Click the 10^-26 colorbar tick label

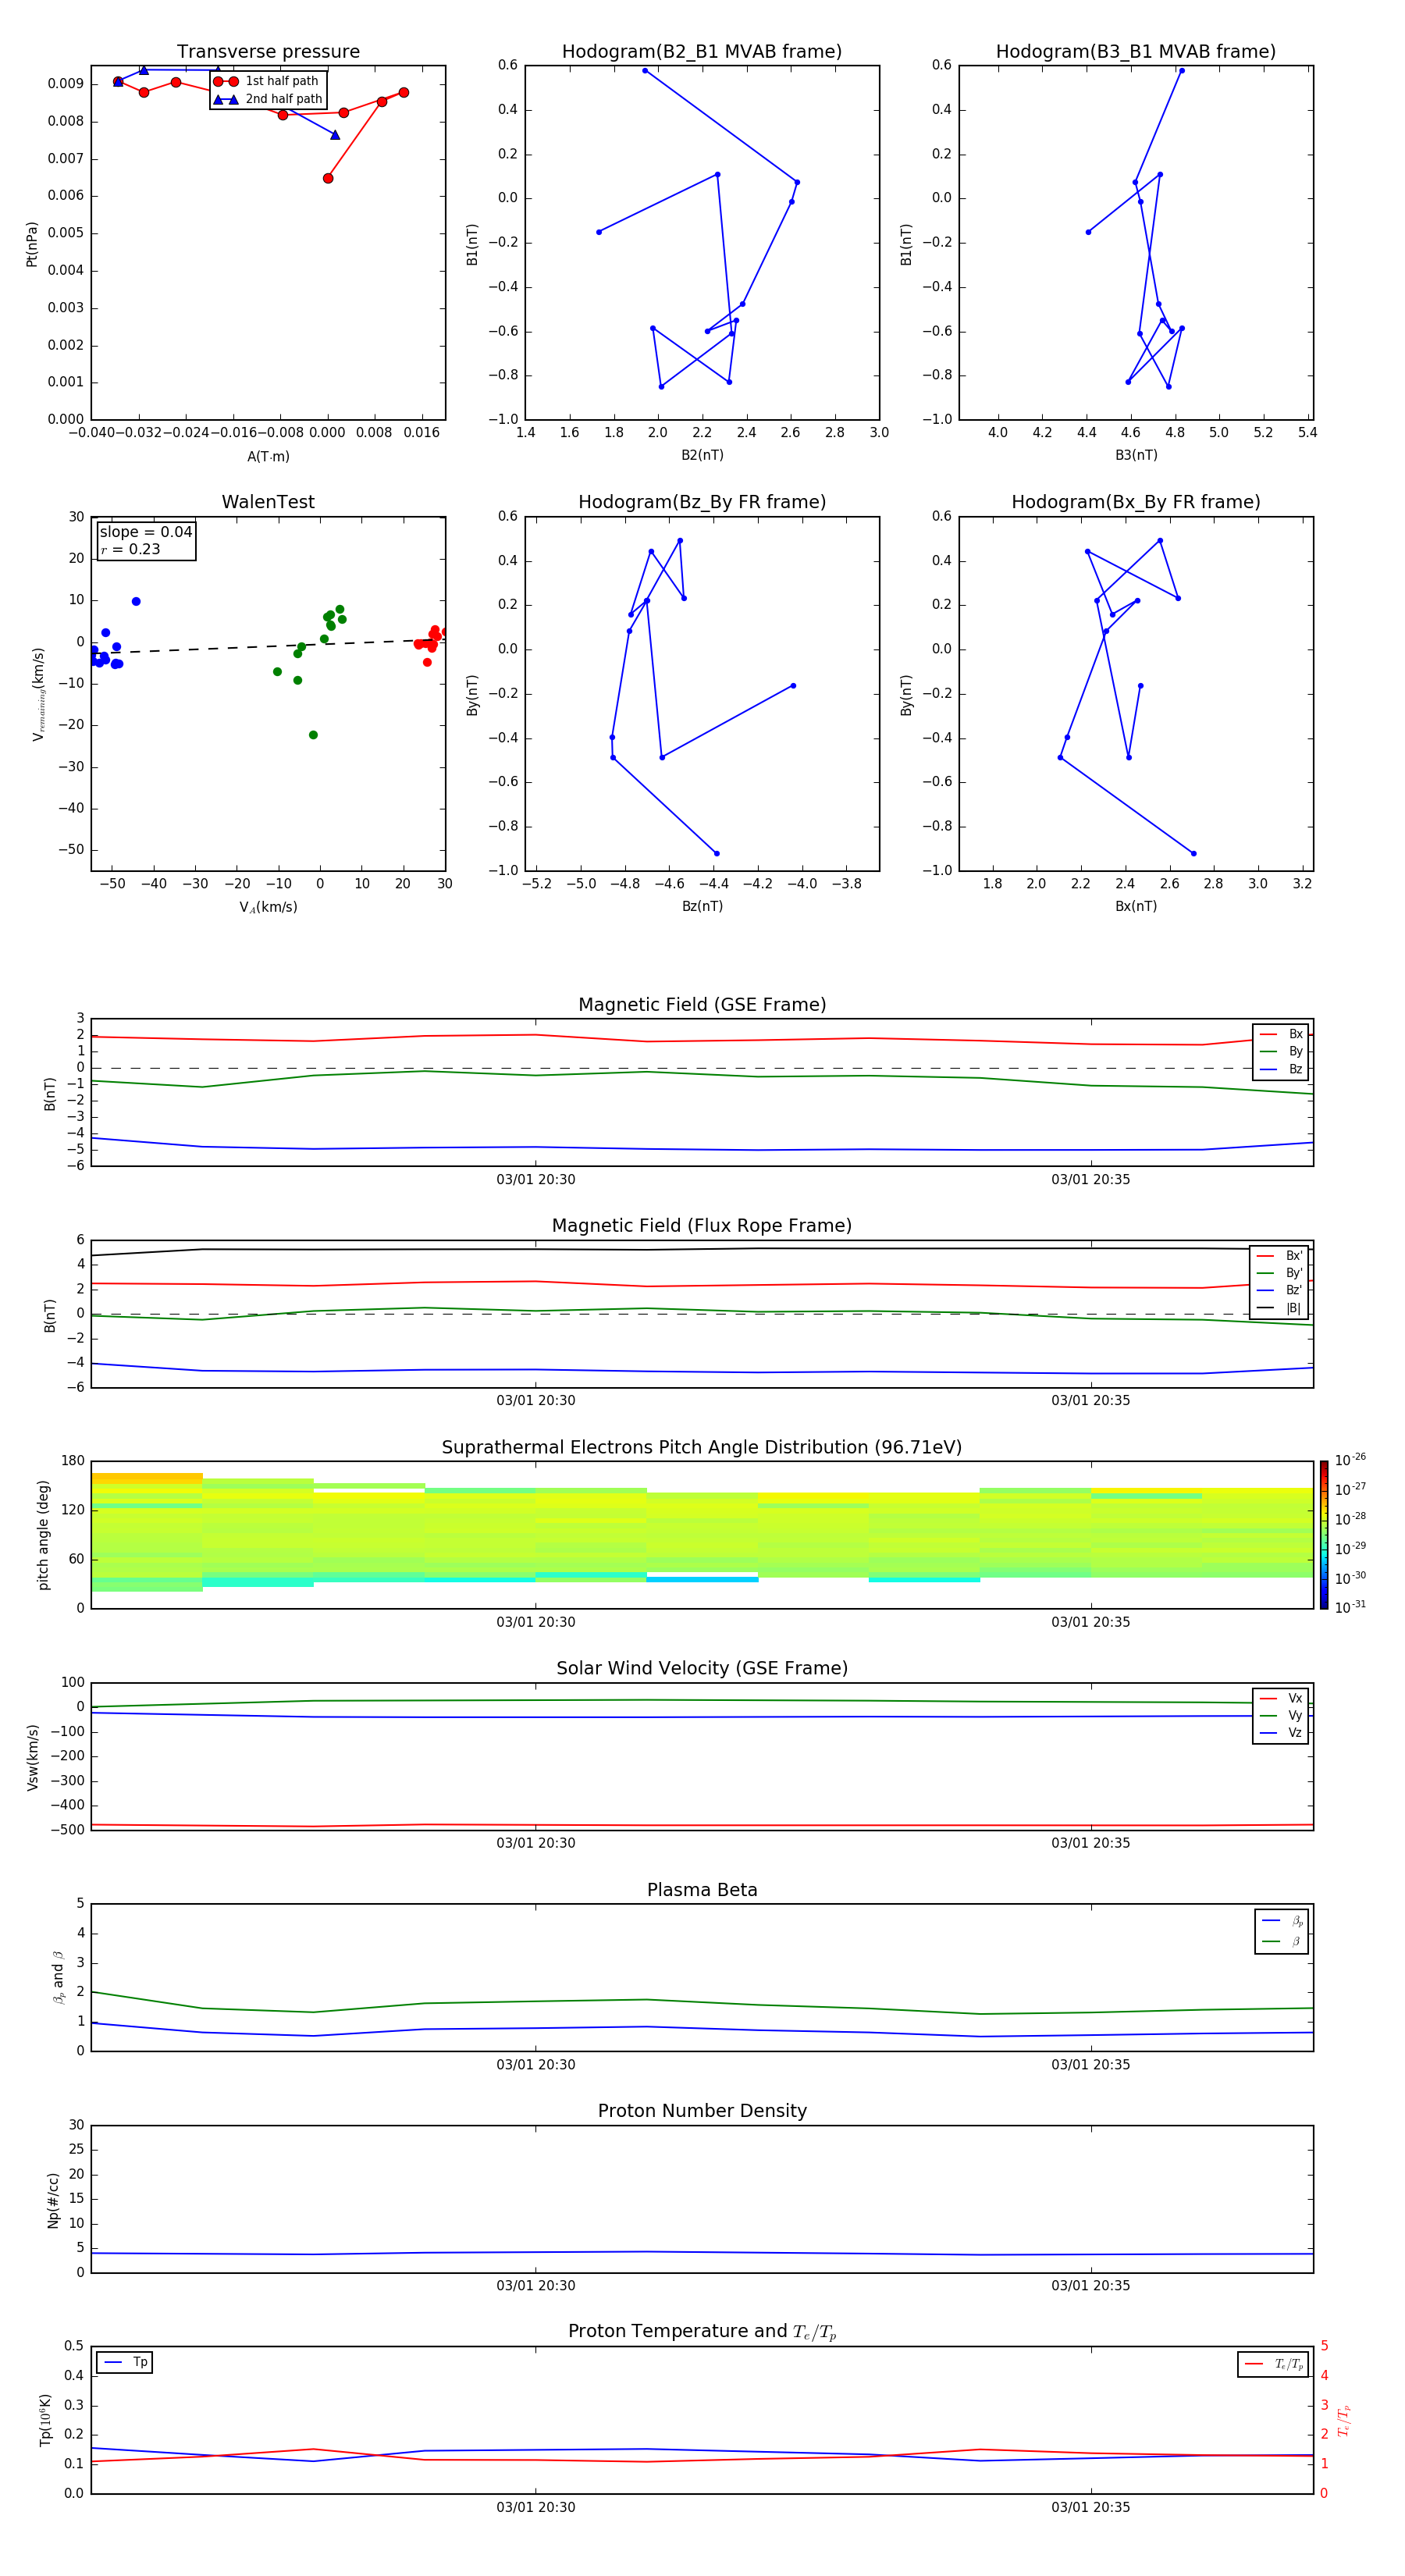[1350, 1460]
